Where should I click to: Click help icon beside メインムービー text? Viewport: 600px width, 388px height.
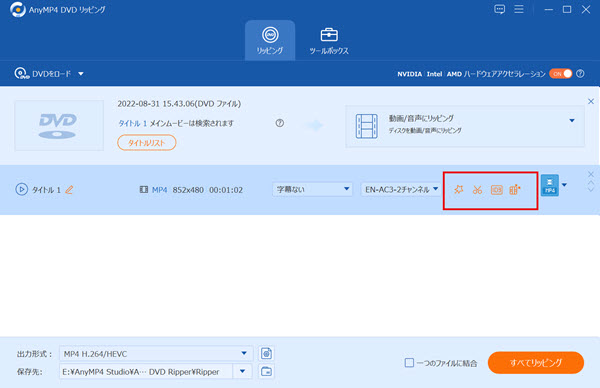(x=280, y=123)
